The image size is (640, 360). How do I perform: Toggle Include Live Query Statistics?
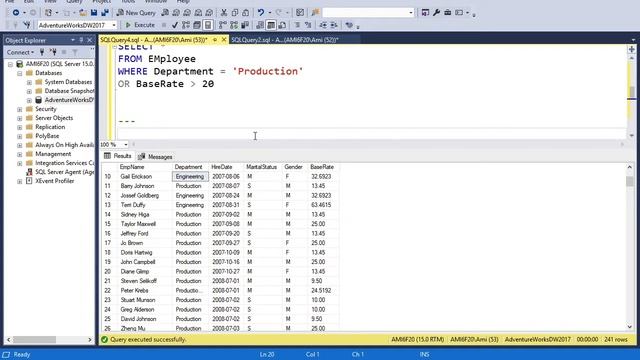pyautogui.click(x=234, y=25)
